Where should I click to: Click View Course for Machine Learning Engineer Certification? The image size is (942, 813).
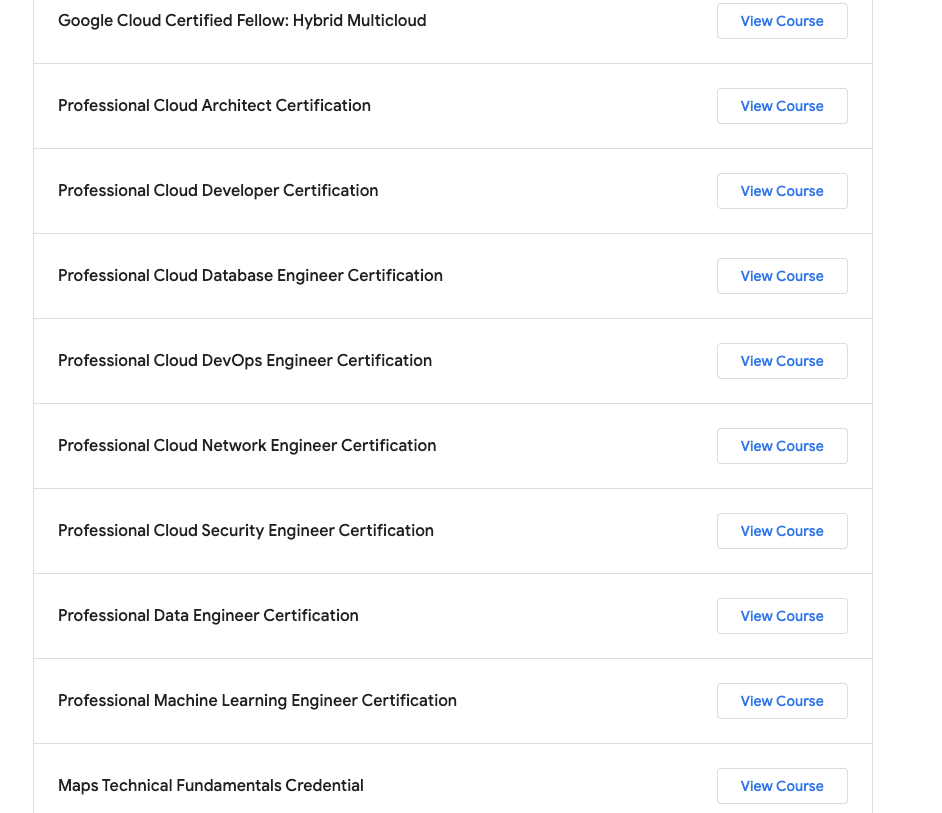point(782,701)
